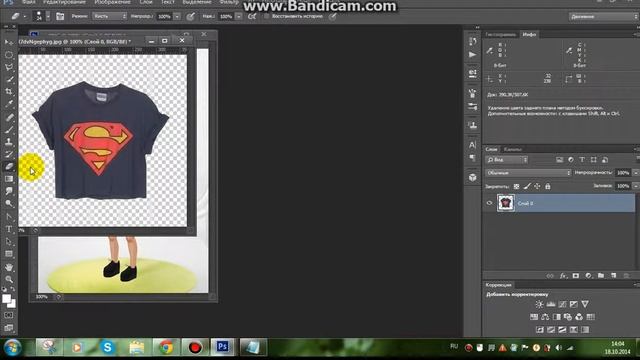Select the Lasso tool
Screen dimensions: 640x360
click(9, 67)
